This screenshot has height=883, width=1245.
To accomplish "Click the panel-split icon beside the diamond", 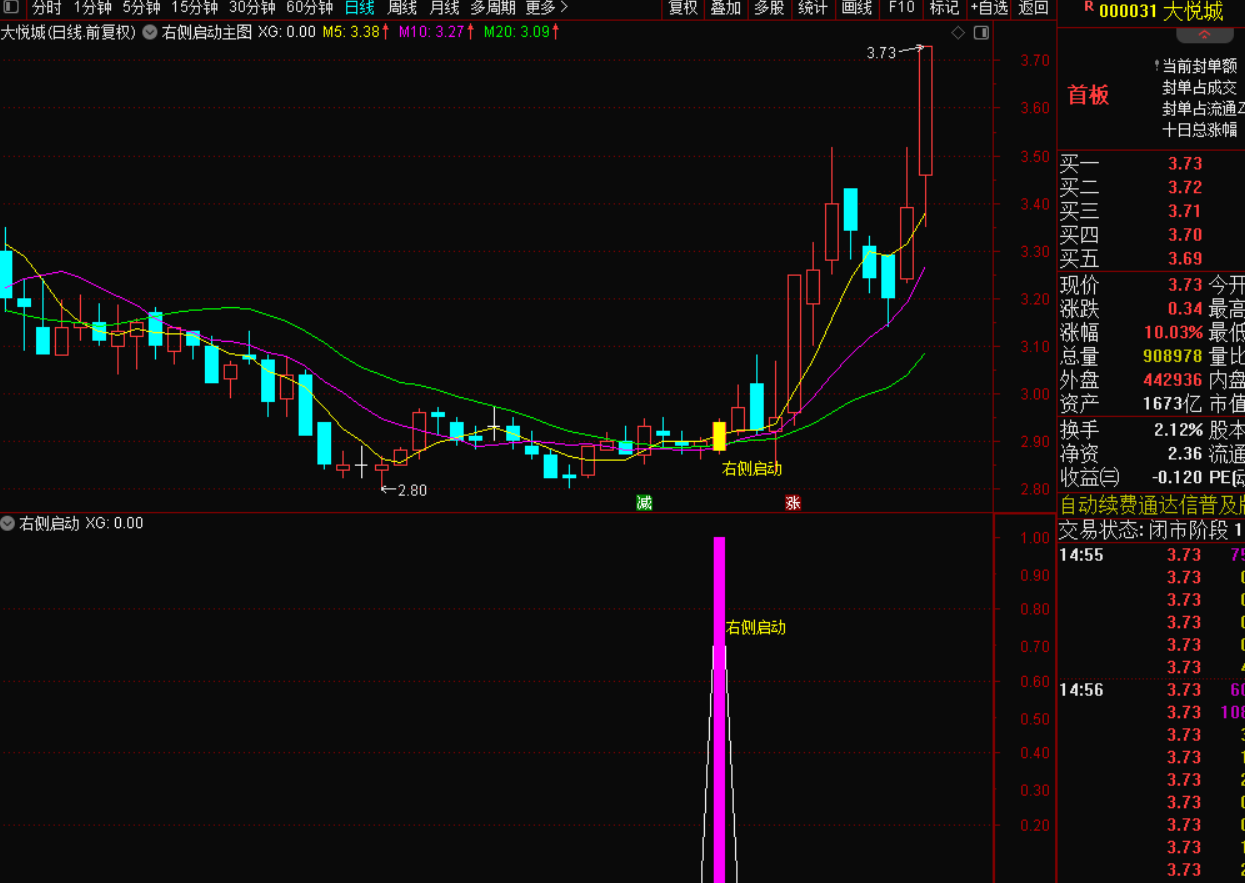I will point(981,33).
